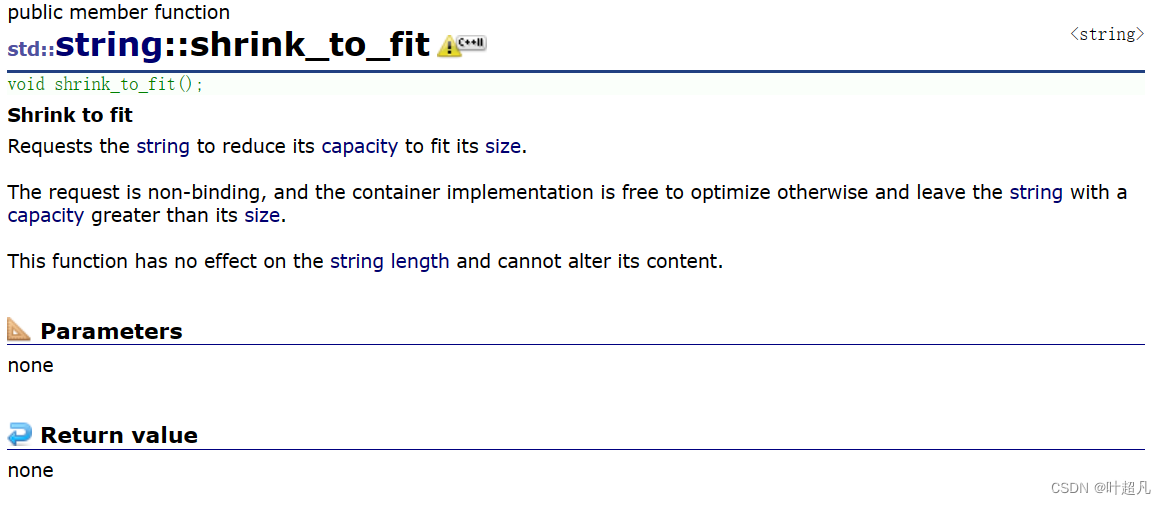Open the "capacity" link before "greater than its"

46,215
